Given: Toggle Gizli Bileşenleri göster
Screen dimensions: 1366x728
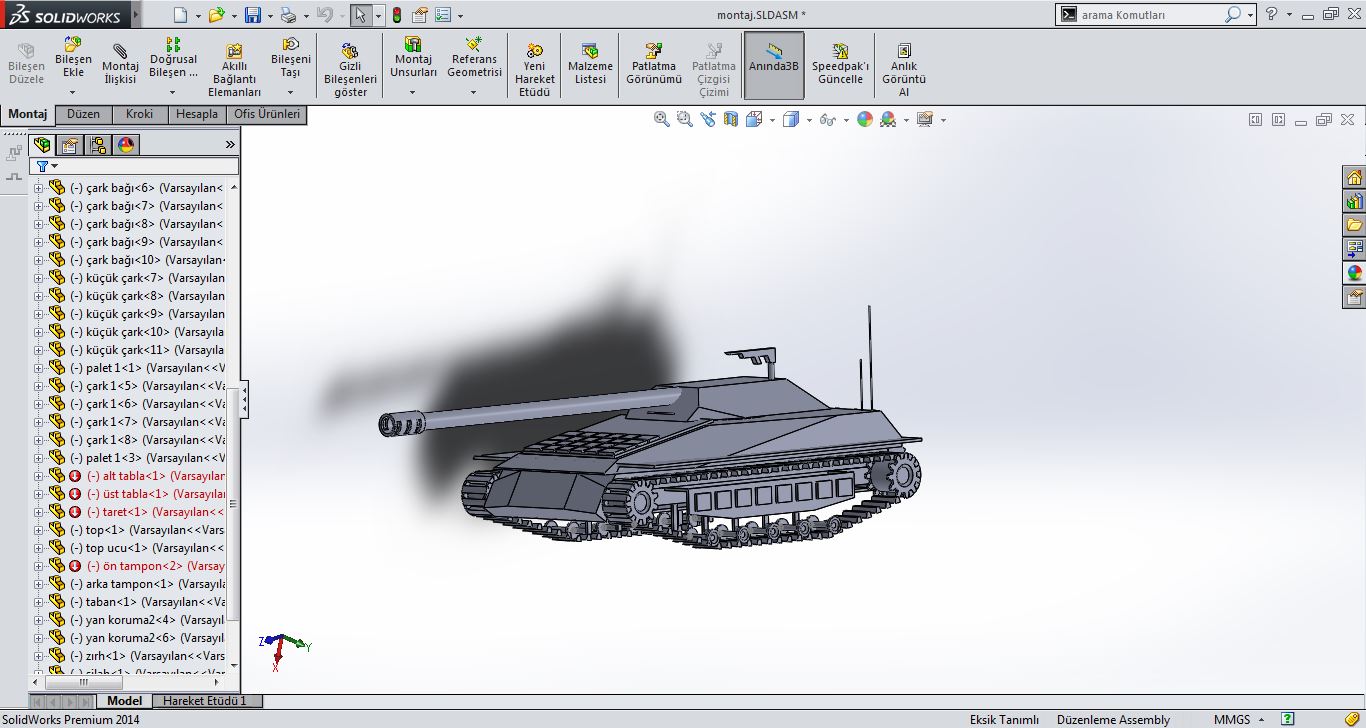Looking at the screenshot, I should pos(350,70).
